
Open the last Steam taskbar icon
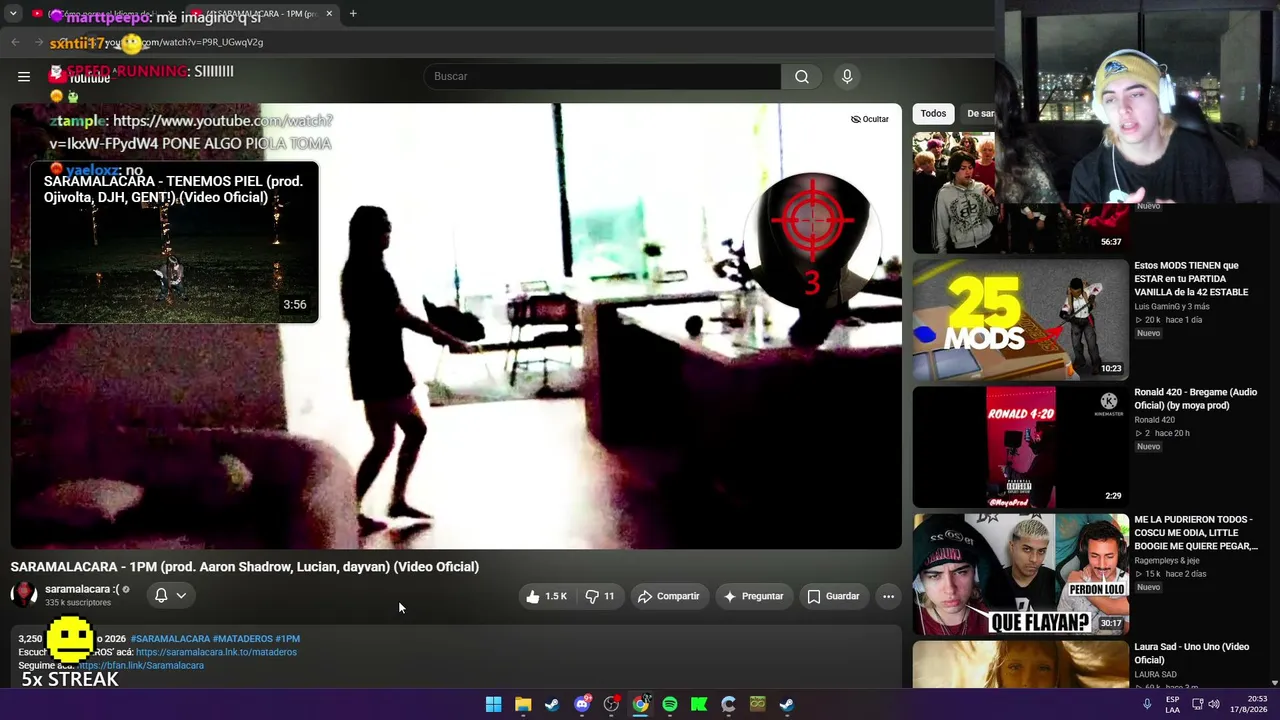pos(787,704)
